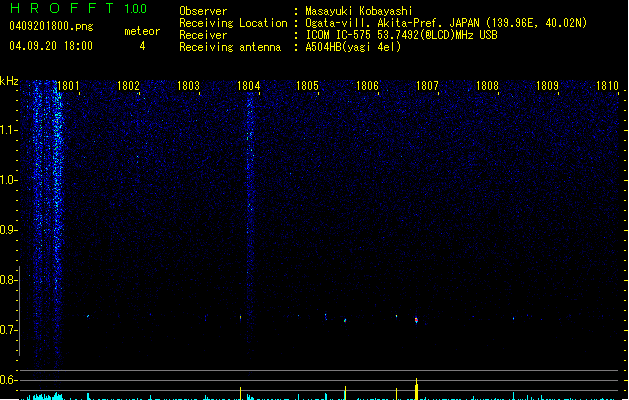Click the ICOM IC-575 receiver text

(x=401, y=35)
